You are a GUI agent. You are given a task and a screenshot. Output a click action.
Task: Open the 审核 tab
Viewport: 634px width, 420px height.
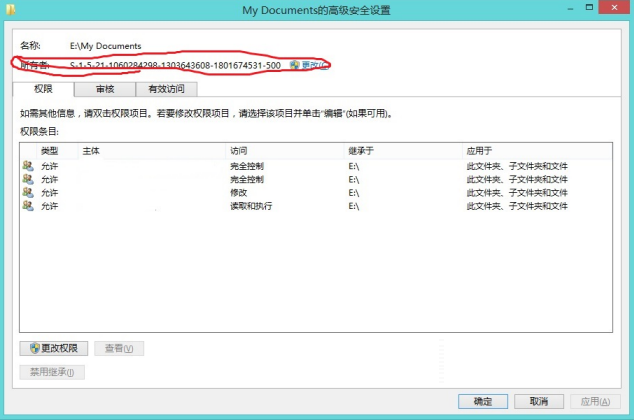tap(103, 89)
